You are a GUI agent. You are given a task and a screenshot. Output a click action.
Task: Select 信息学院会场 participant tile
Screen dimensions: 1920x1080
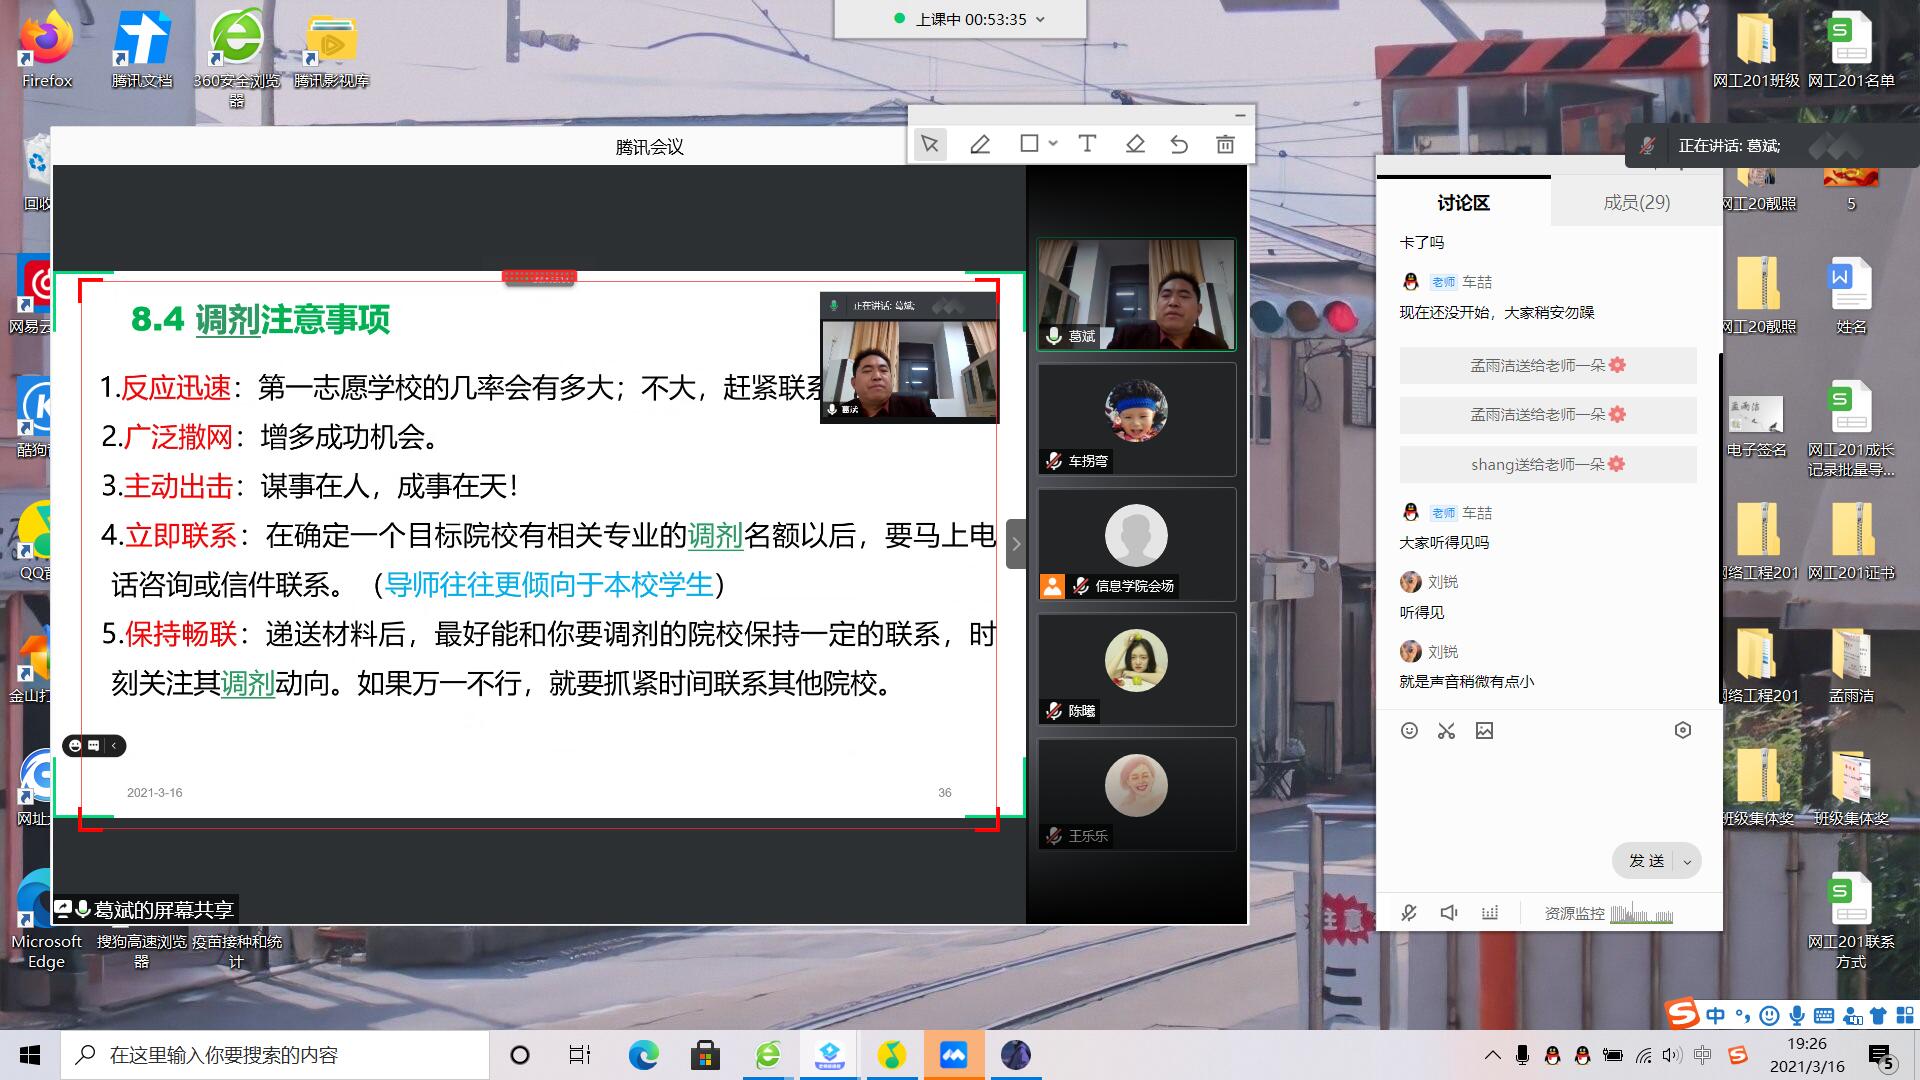click(x=1136, y=544)
